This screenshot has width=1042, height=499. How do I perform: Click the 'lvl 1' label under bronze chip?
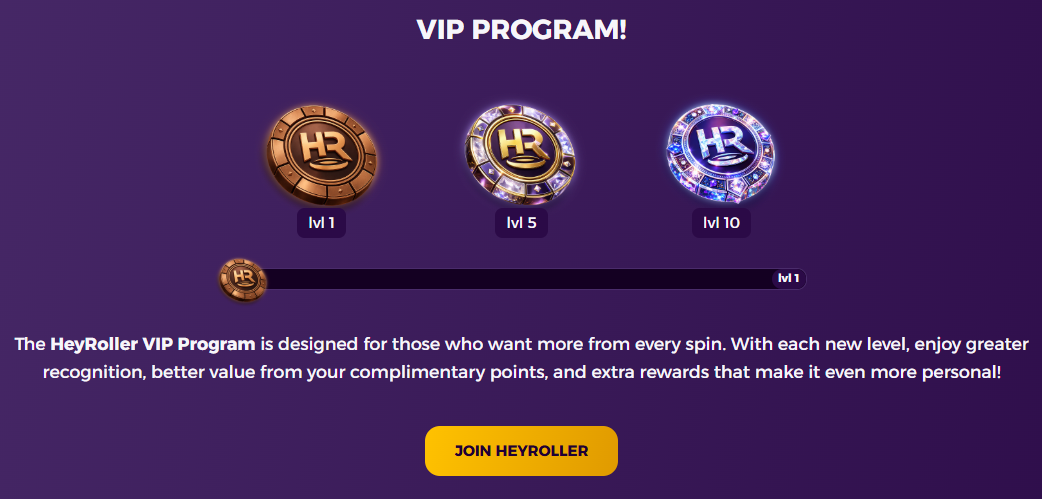coord(322,223)
